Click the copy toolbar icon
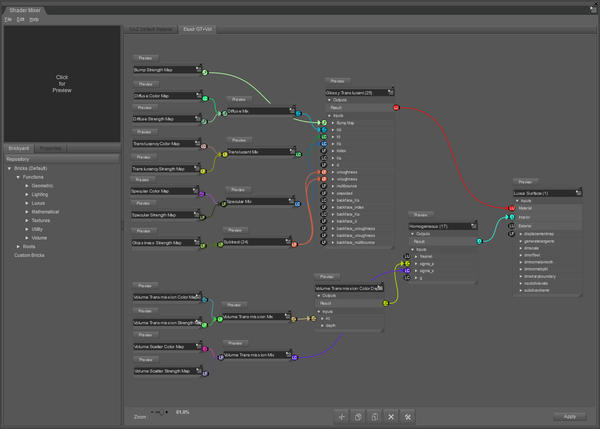This screenshot has width=600, height=429. click(358, 417)
